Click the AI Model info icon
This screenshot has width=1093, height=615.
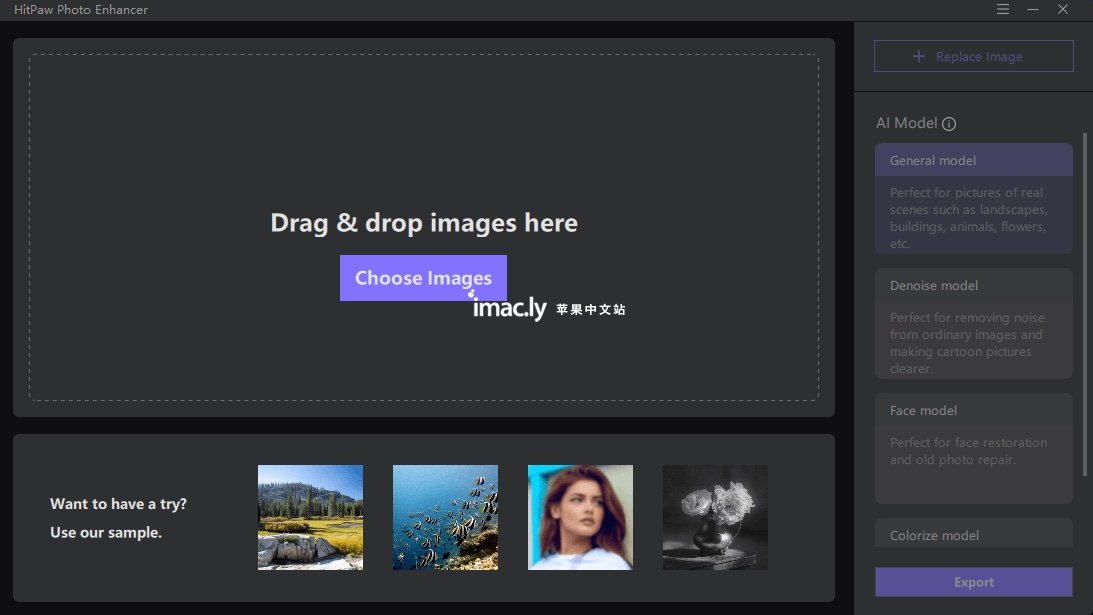click(949, 124)
